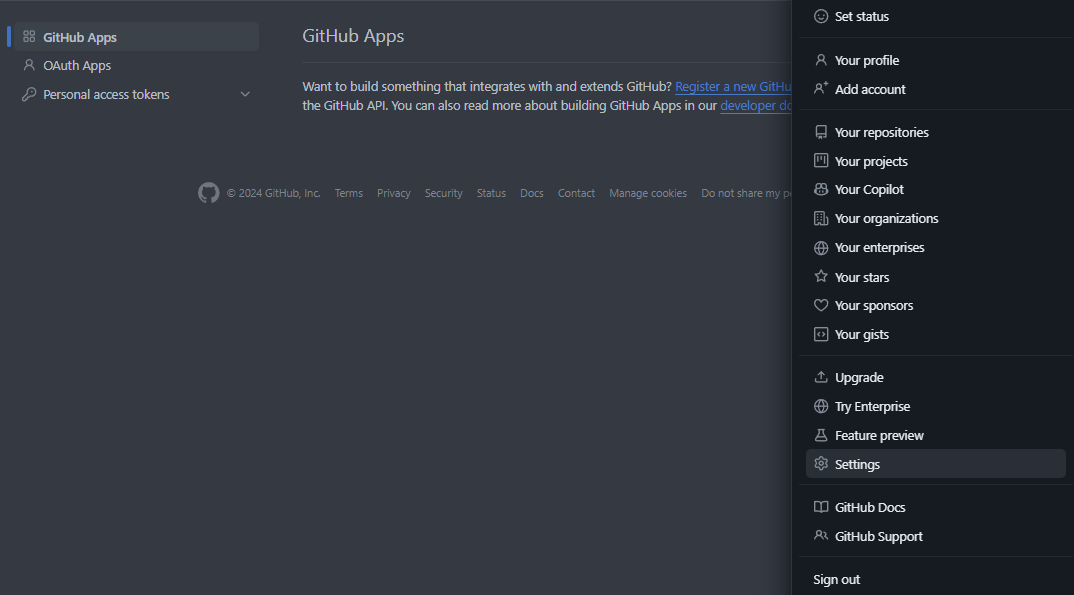Open Your sponsors menu entry

pyautogui.click(x=936, y=305)
